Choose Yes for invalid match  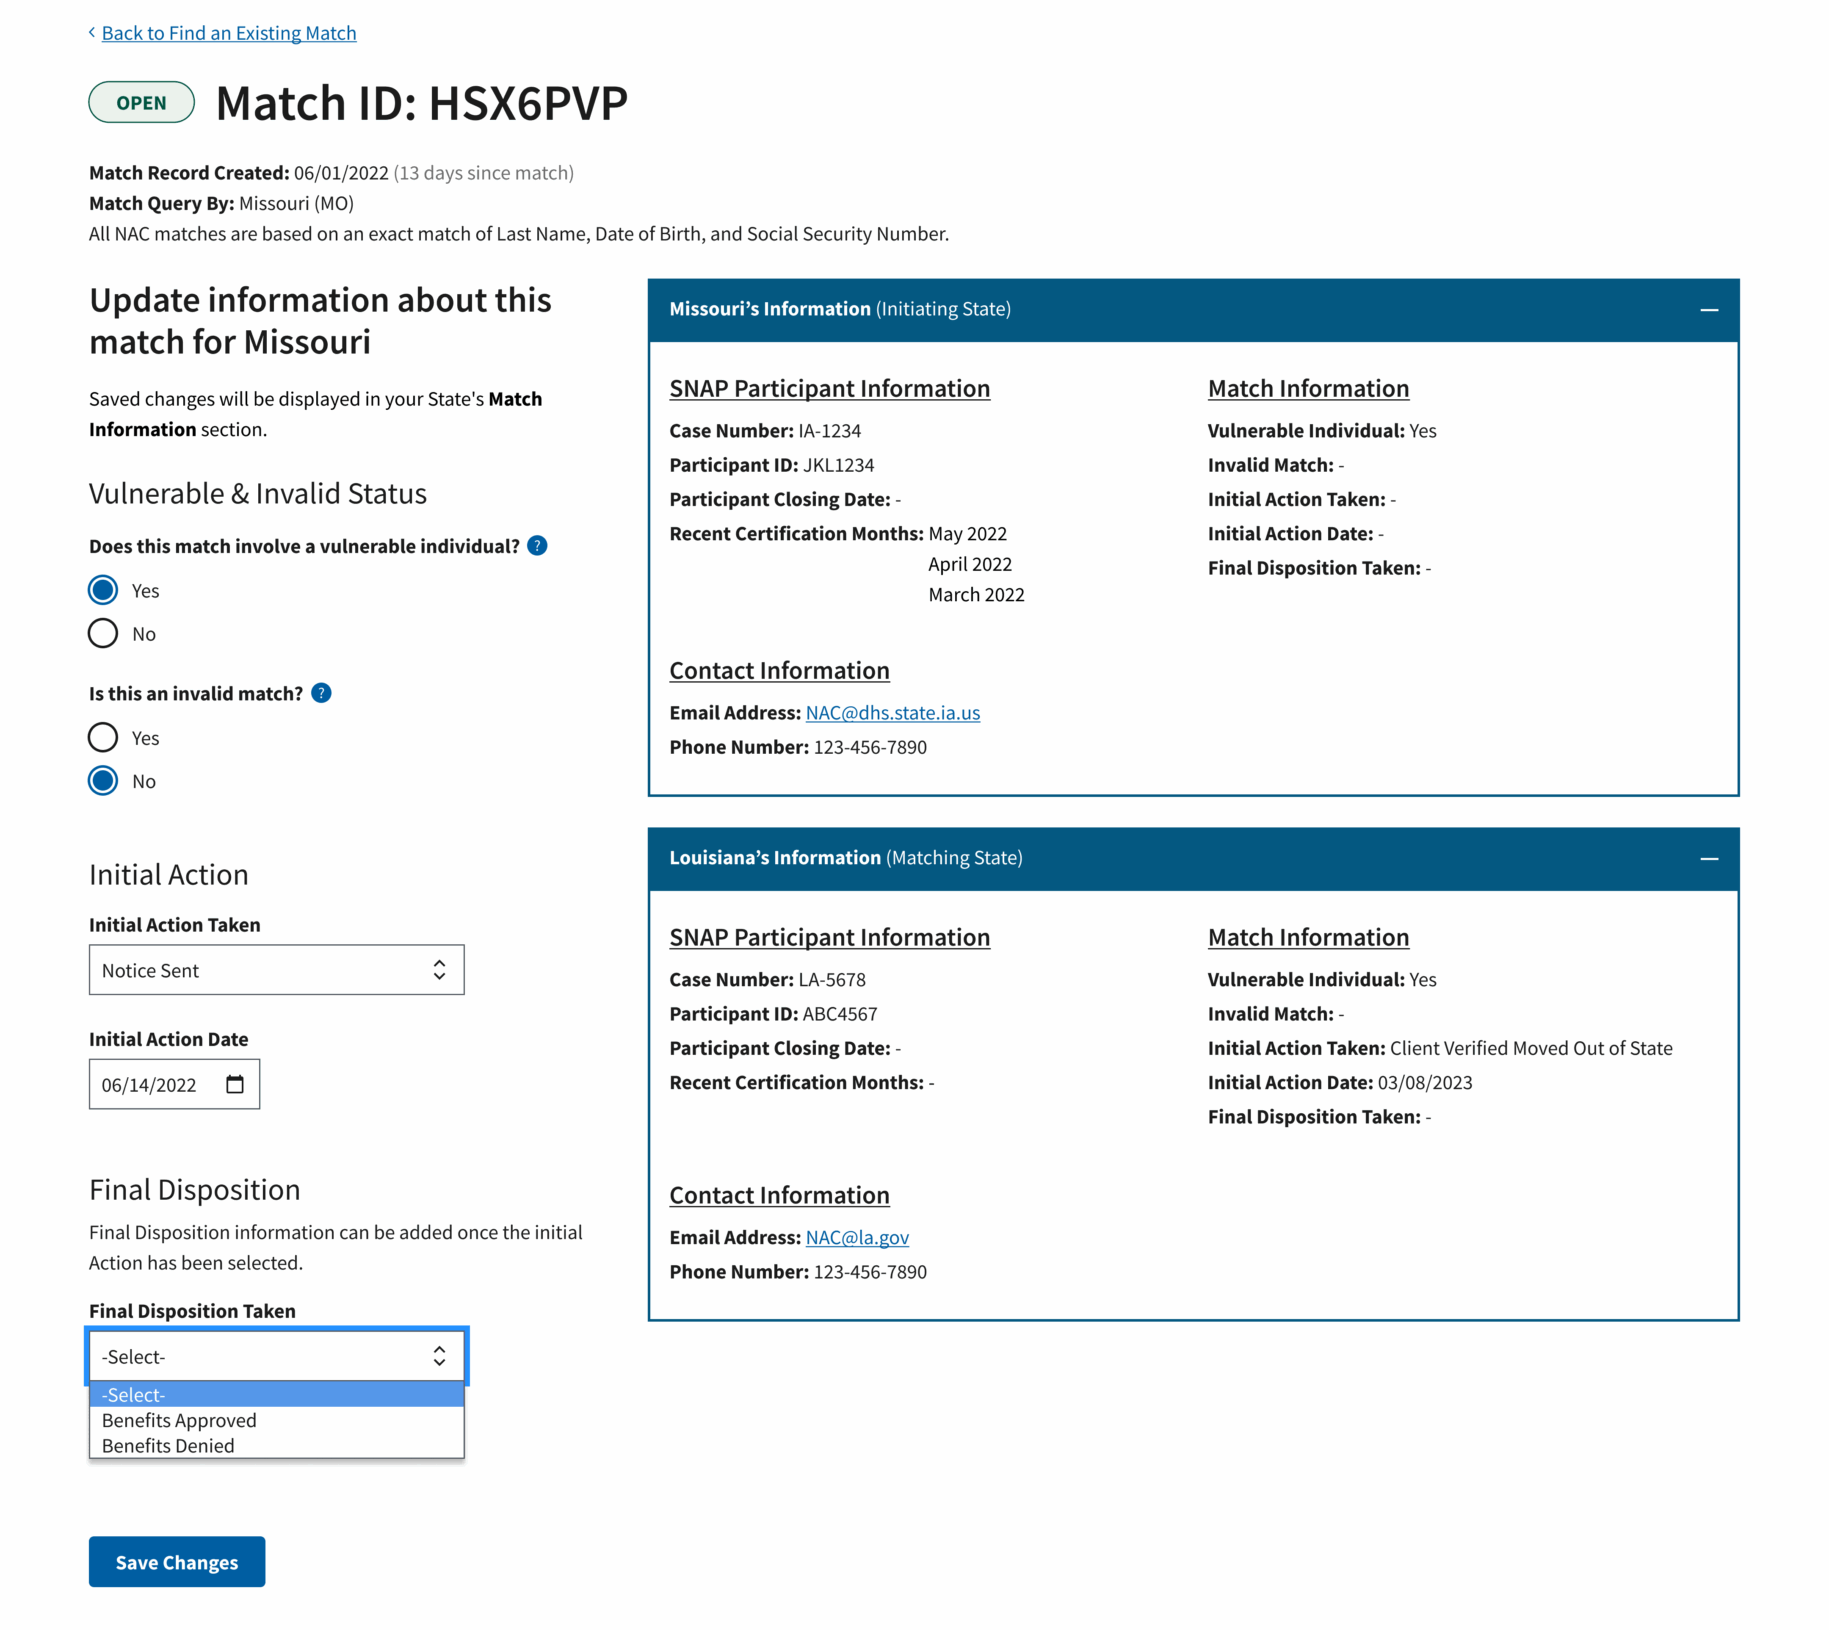coord(103,738)
